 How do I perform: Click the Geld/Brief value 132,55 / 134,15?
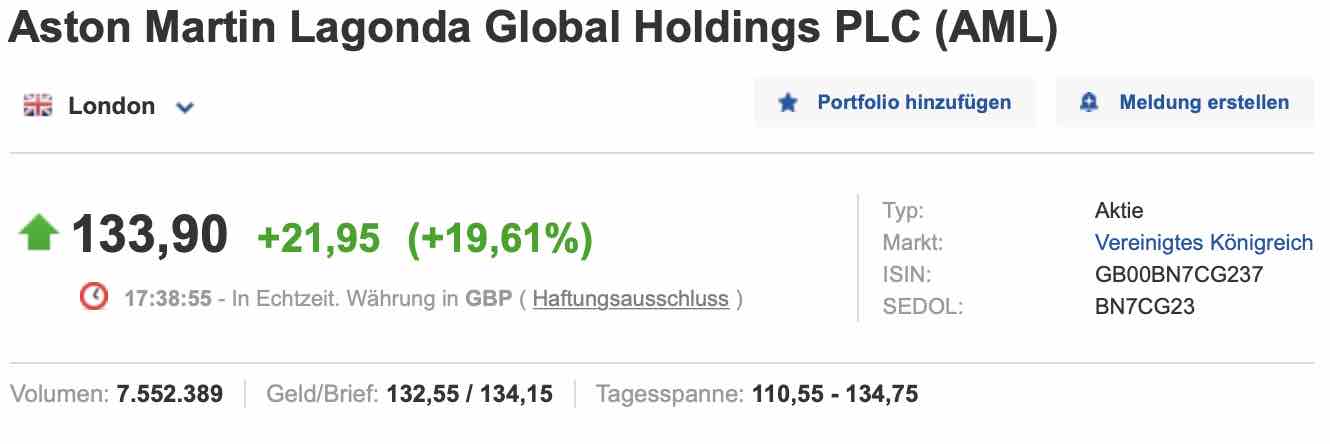(x=466, y=394)
